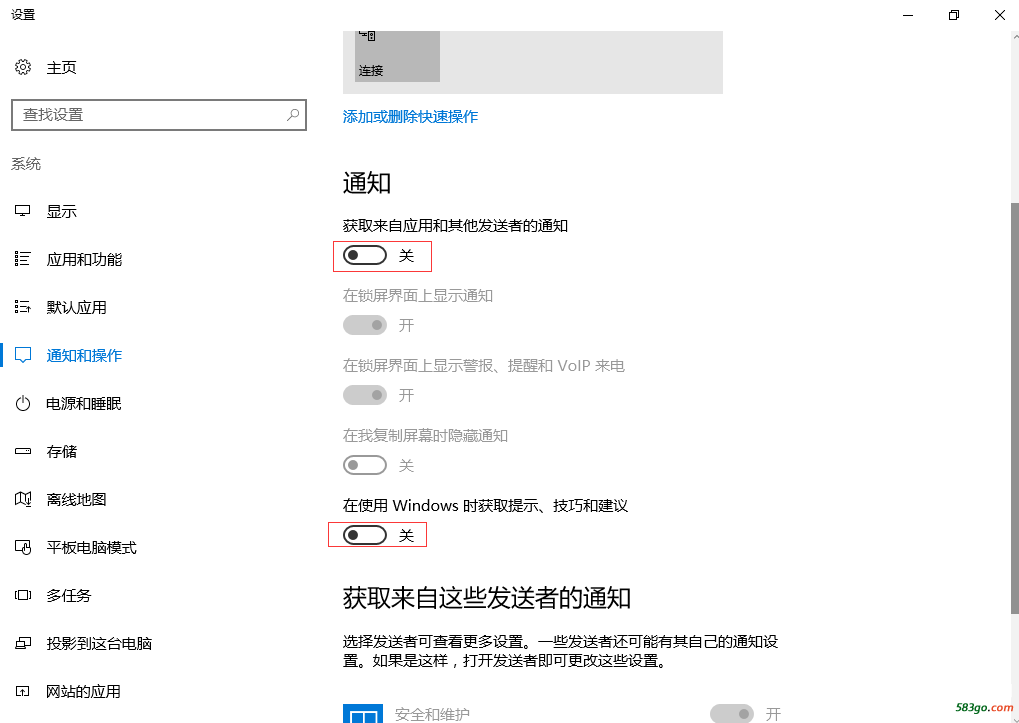
Task: Open 主页 settings home
Action: pos(61,68)
